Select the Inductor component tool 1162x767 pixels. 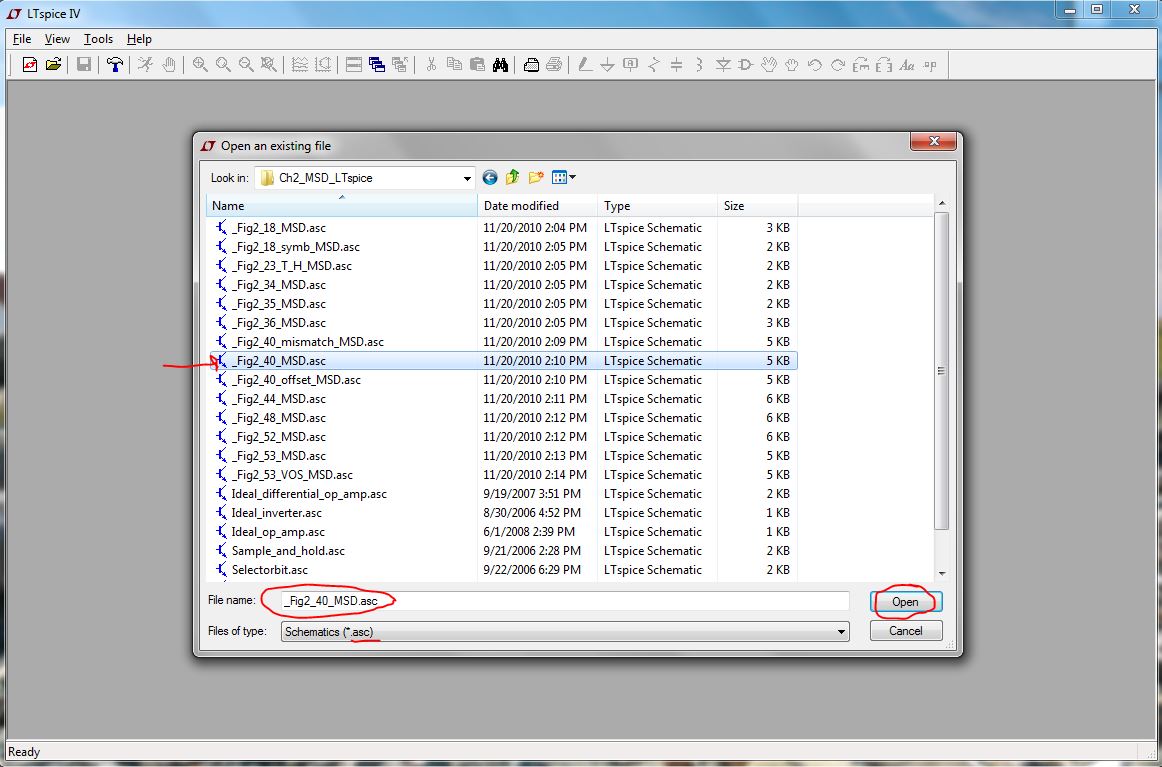click(x=700, y=65)
